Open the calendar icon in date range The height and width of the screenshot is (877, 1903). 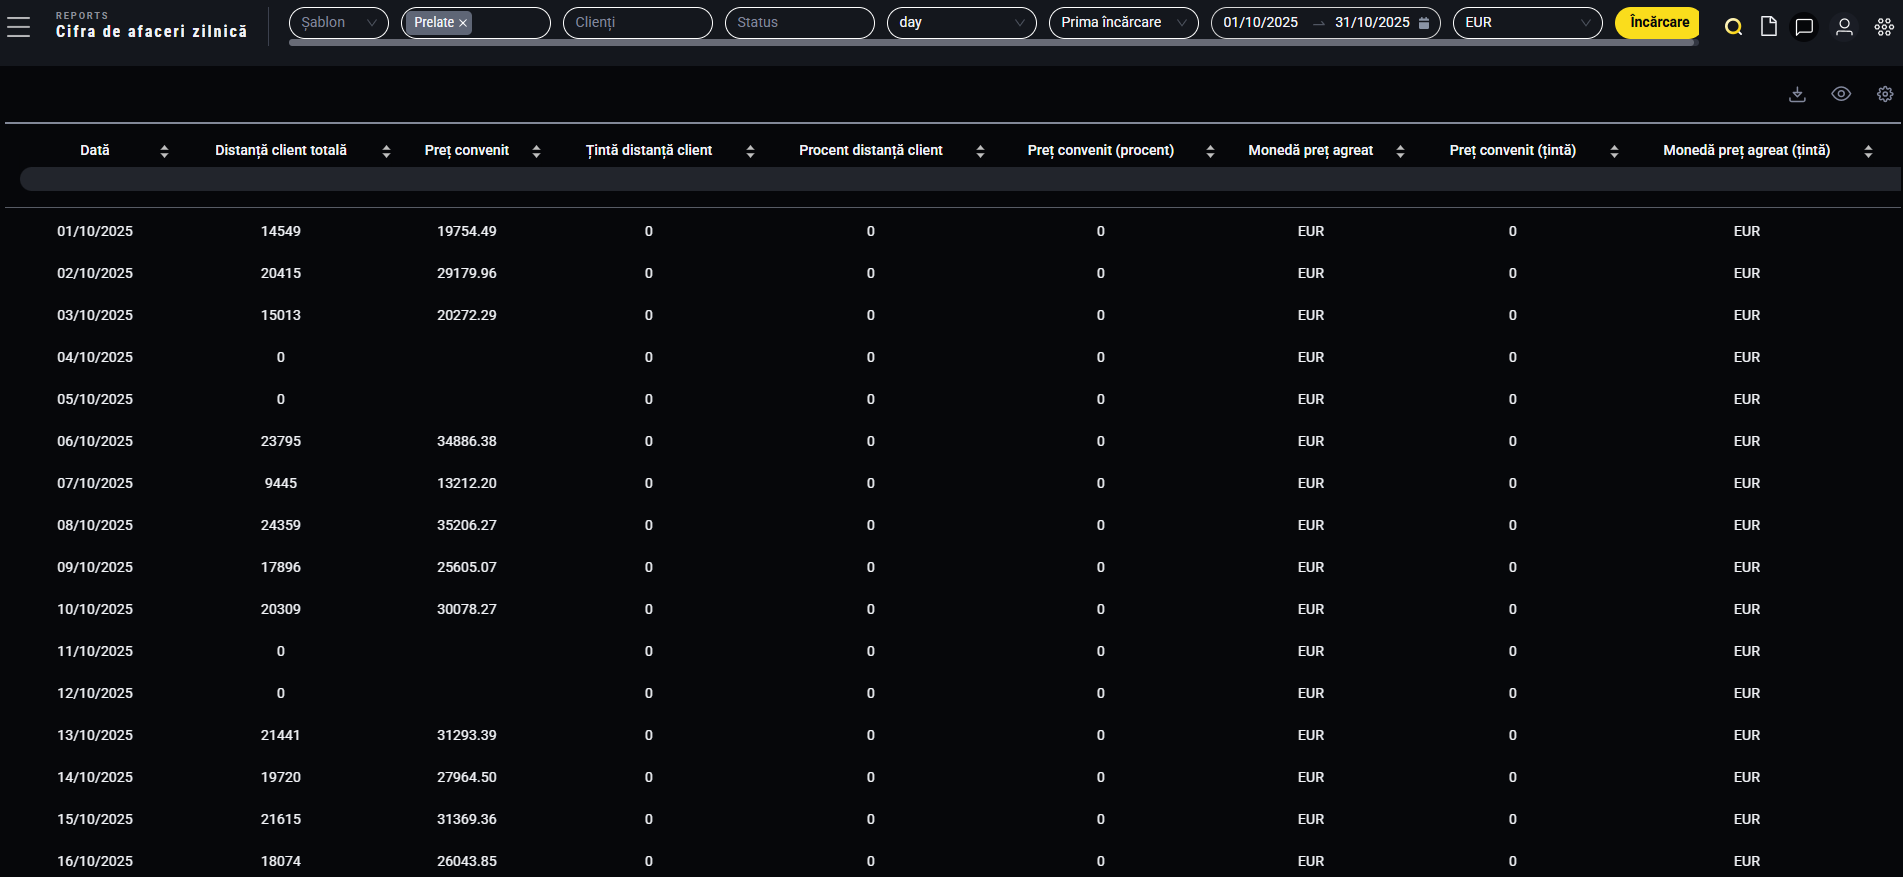[x=1424, y=23]
